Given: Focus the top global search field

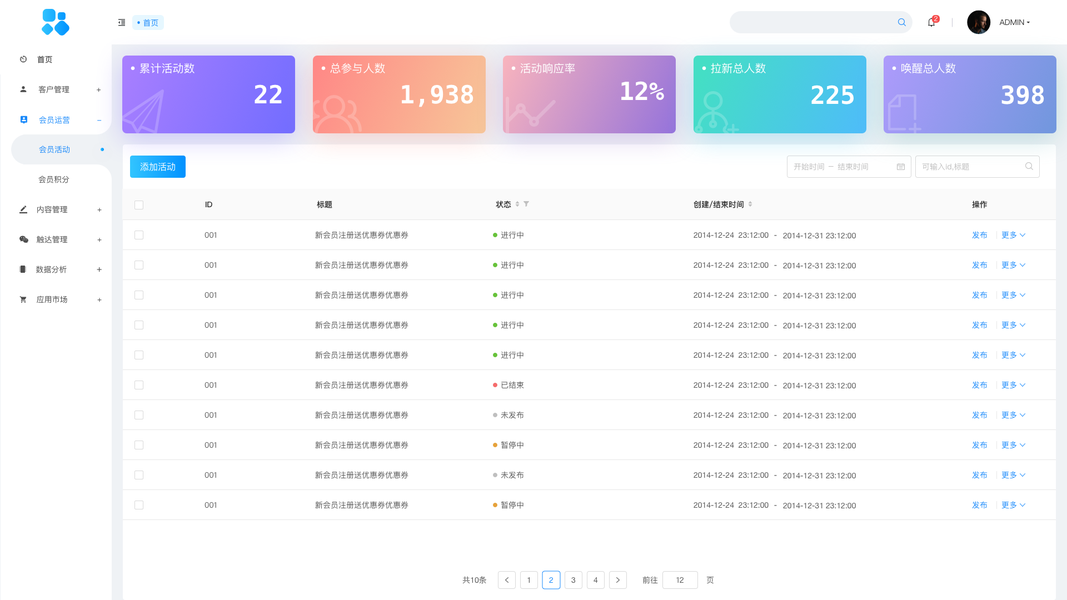Looking at the screenshot, I should tap(821, 22).
